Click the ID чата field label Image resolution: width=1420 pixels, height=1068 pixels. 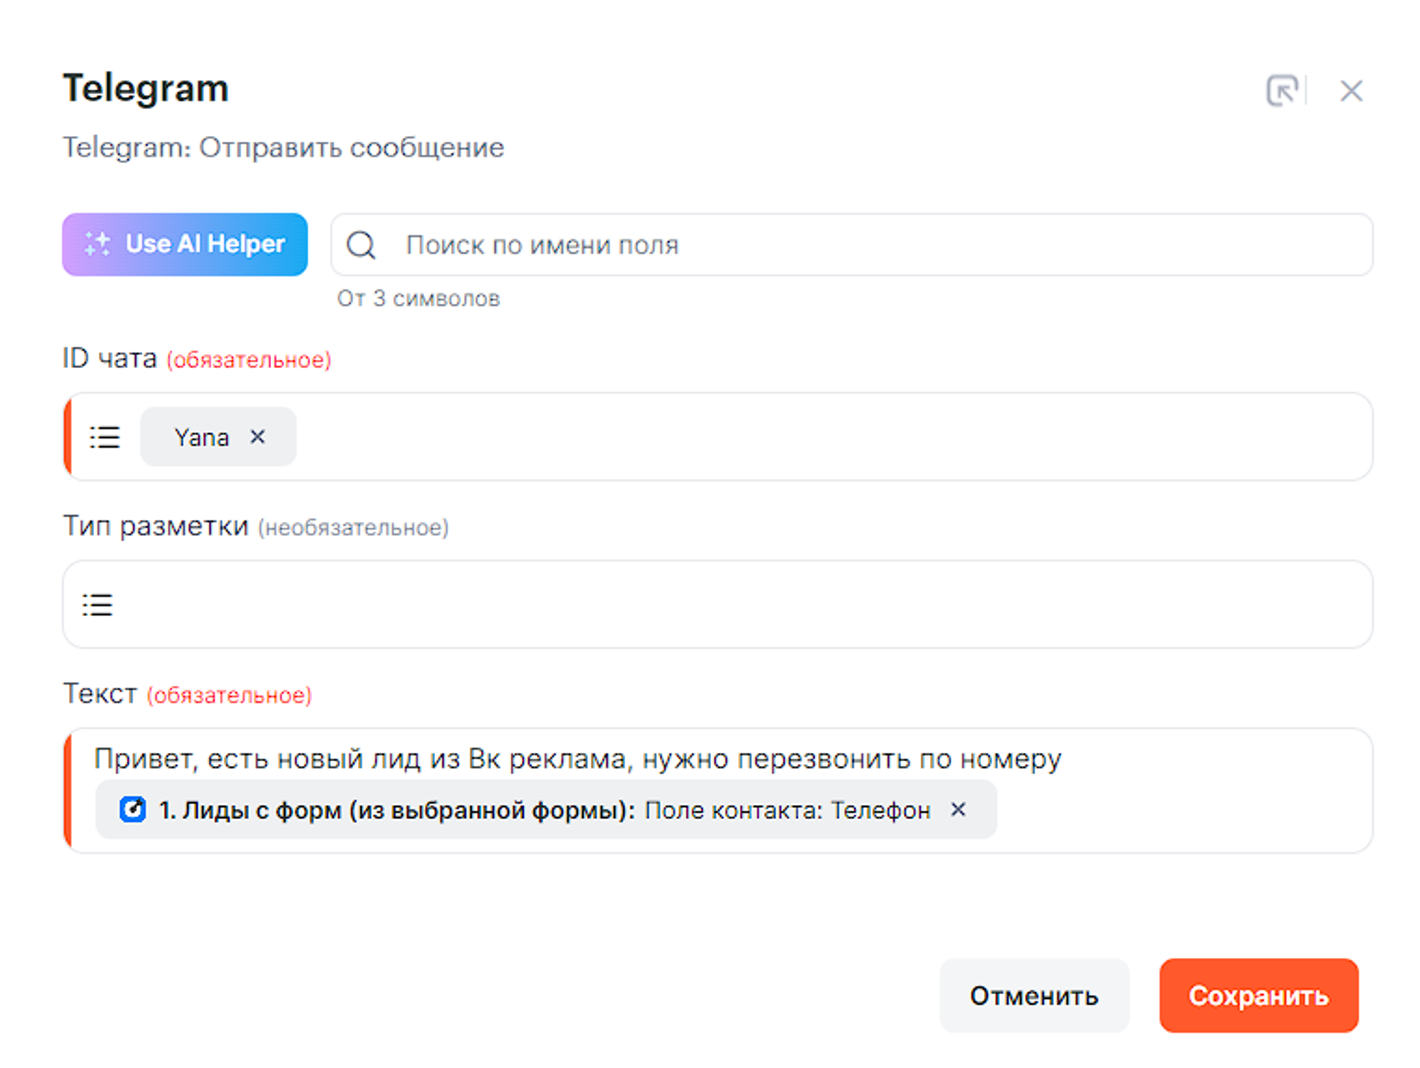(x=110, y=358)
